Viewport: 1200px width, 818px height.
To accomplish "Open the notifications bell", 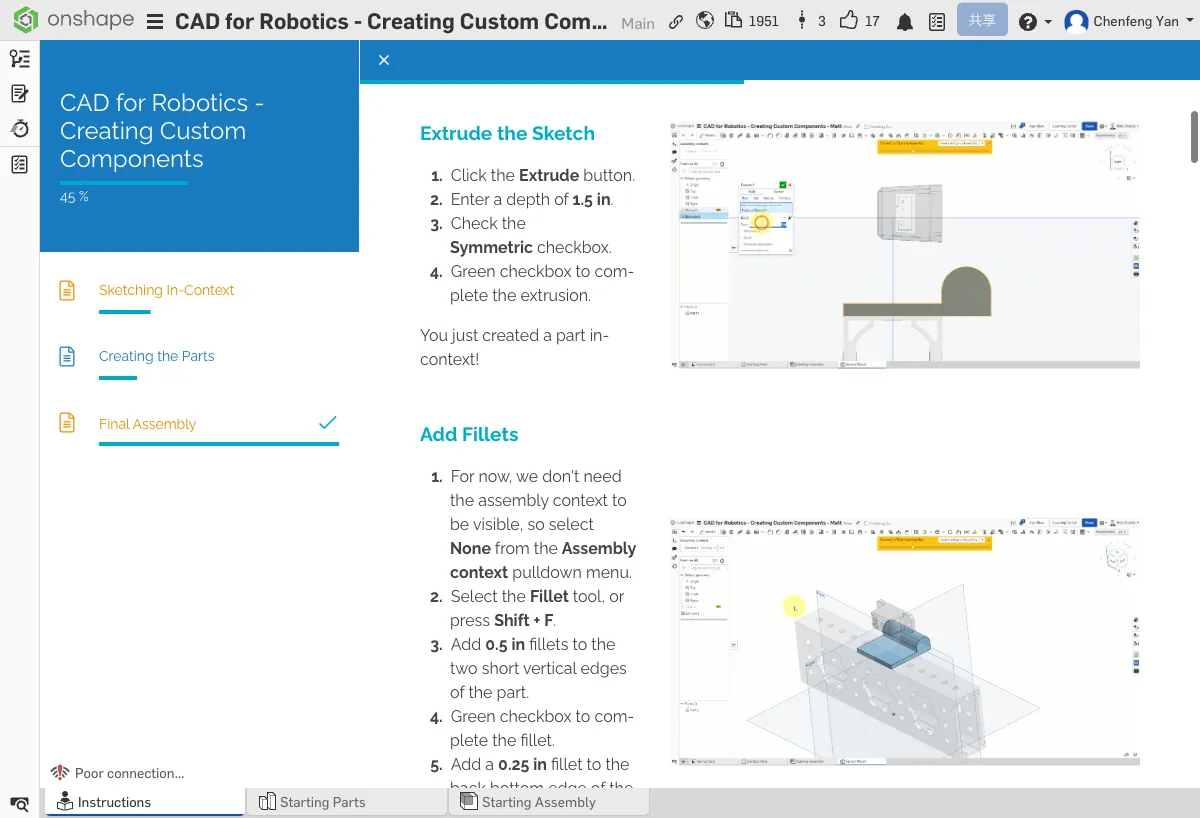I will point(905,21).
